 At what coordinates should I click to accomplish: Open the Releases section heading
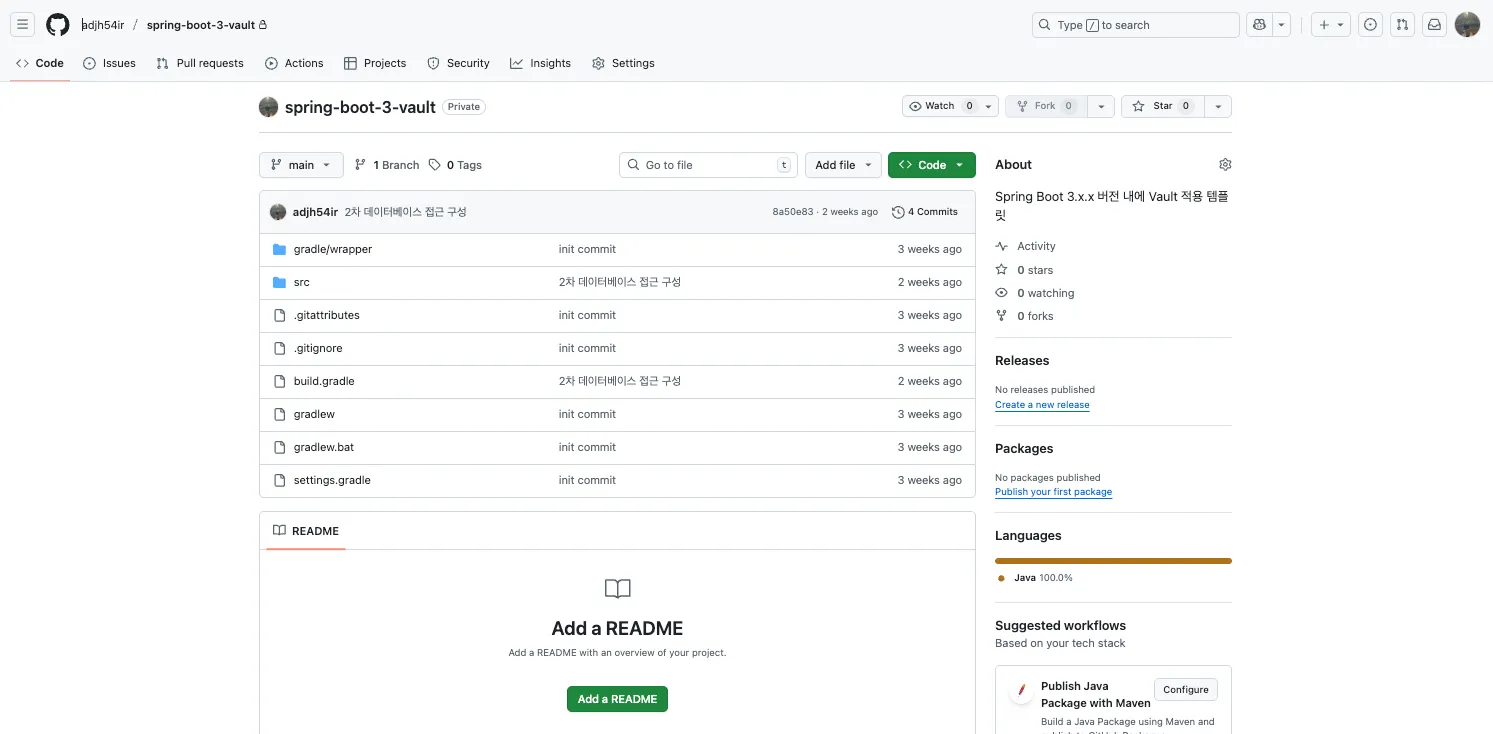click(1022, 361)
